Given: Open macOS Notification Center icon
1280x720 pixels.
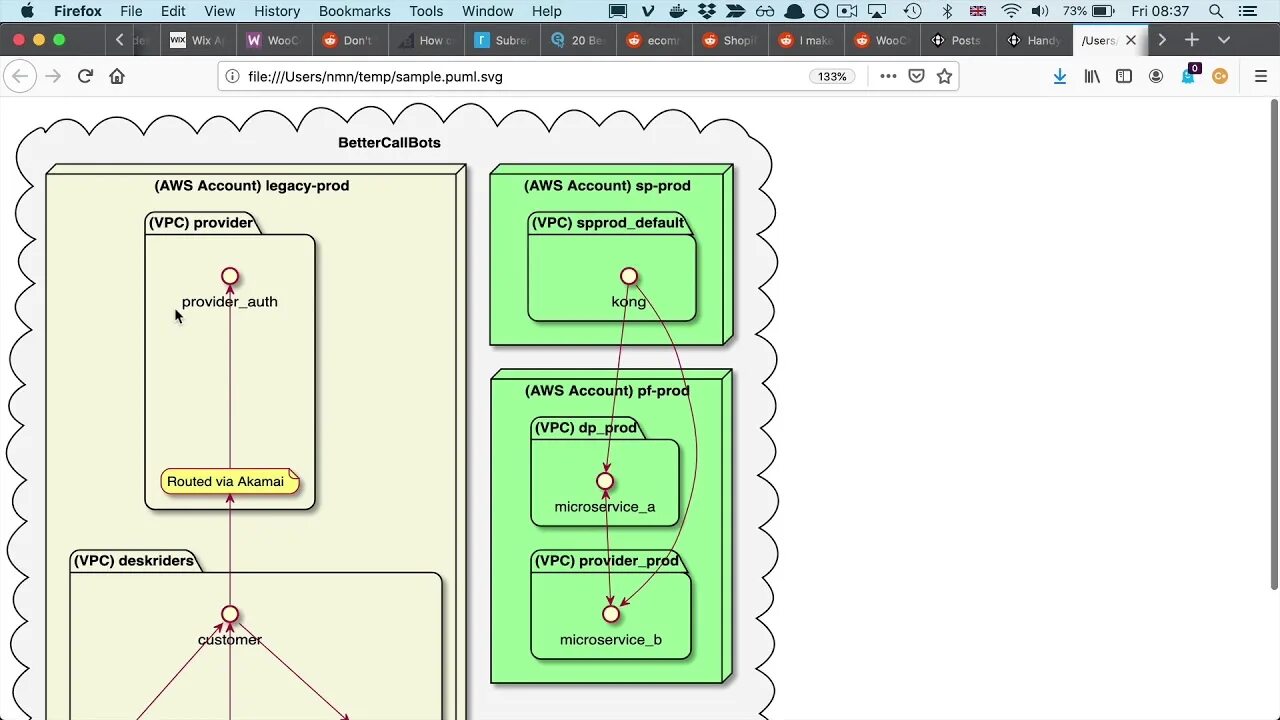Looking at the screenshot, I should point(1249,11).
